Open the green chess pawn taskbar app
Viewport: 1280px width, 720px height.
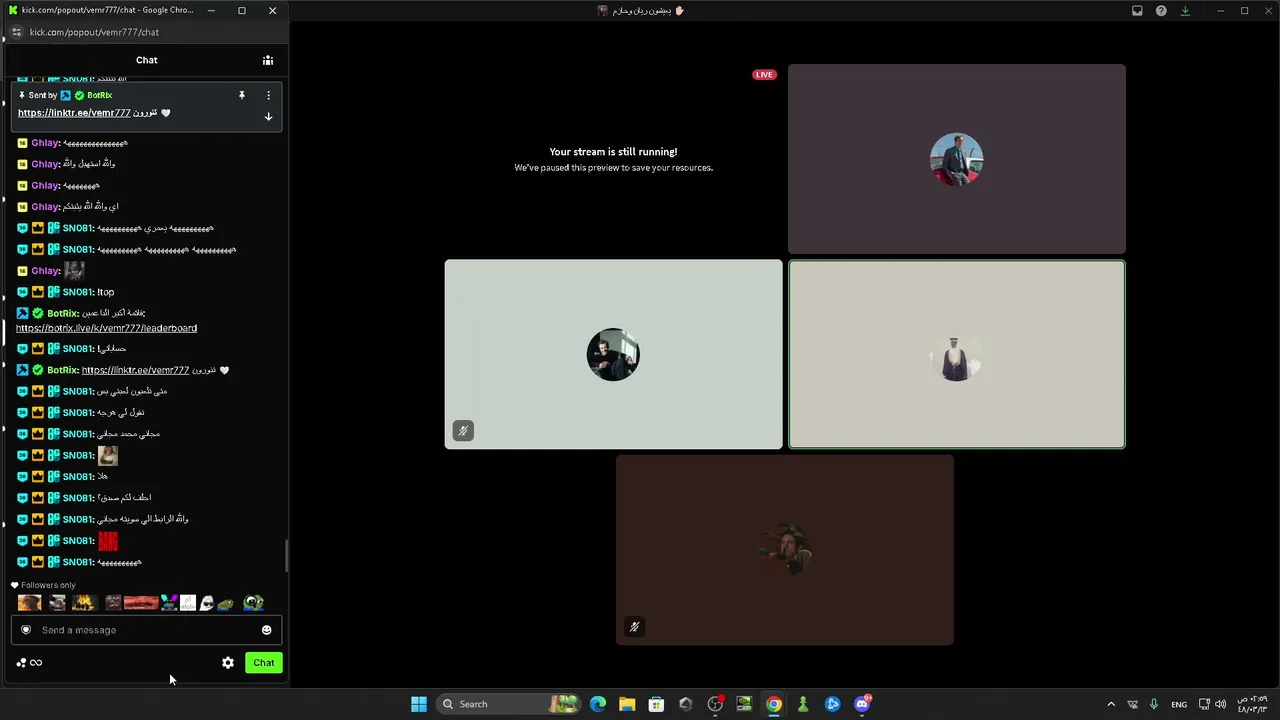803,704
